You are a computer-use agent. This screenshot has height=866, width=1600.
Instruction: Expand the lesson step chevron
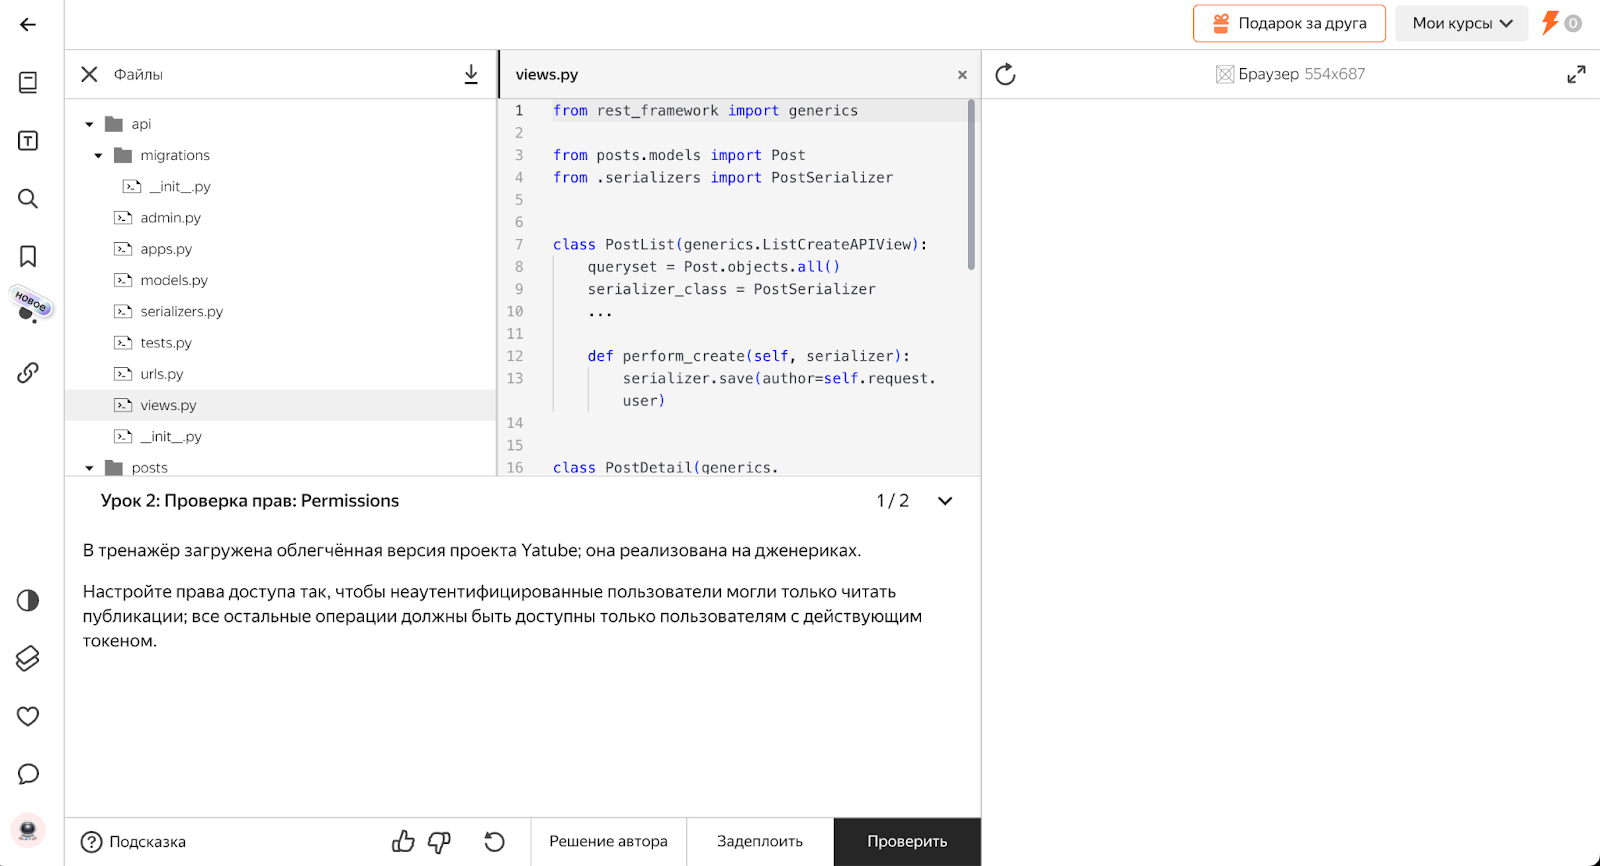point(945,501)
